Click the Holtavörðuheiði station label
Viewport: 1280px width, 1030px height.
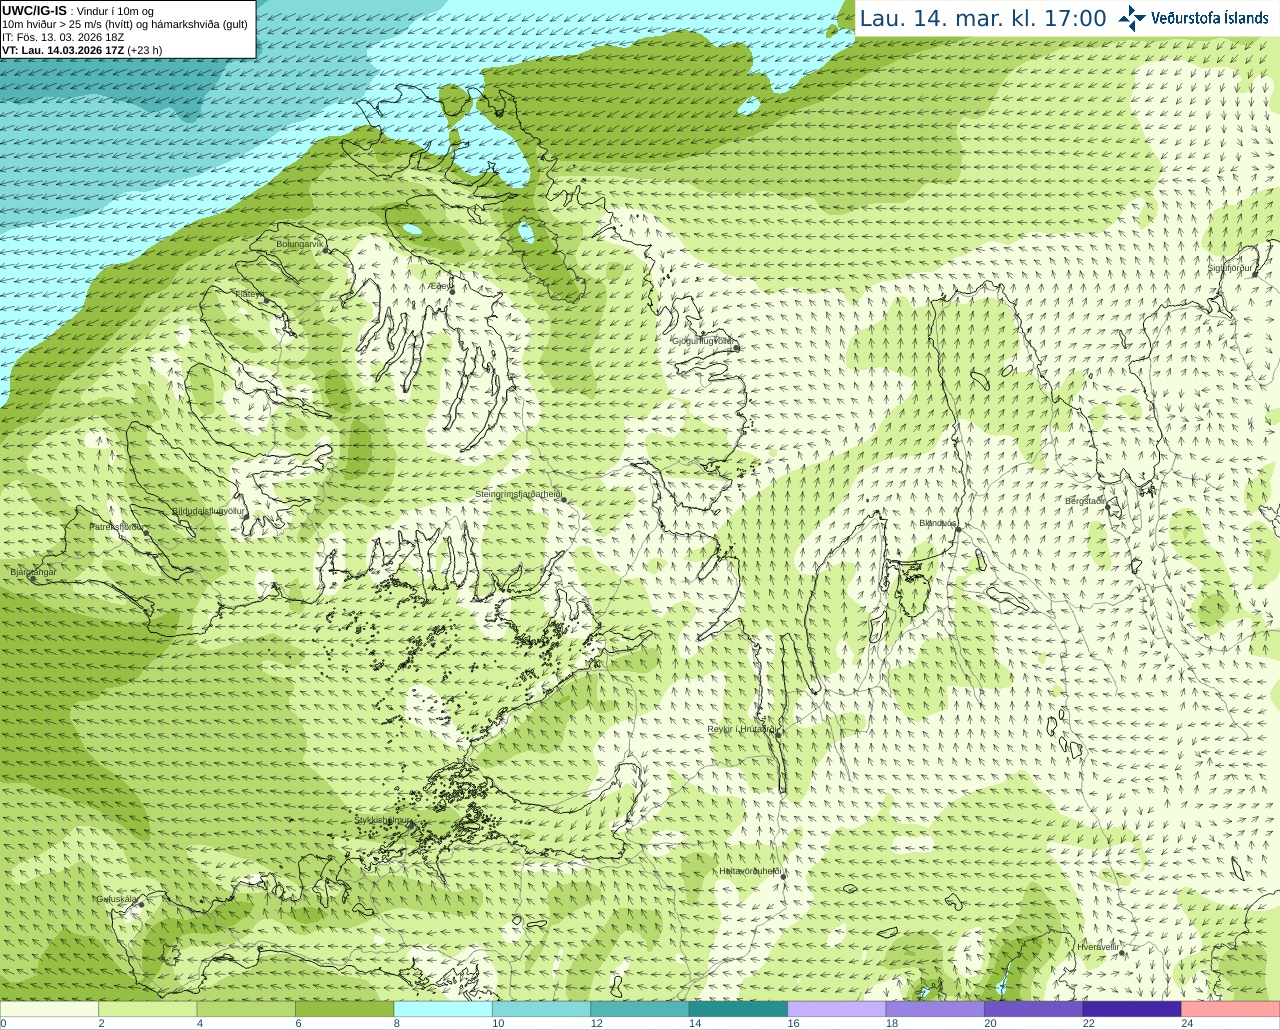tap(750, 871)
